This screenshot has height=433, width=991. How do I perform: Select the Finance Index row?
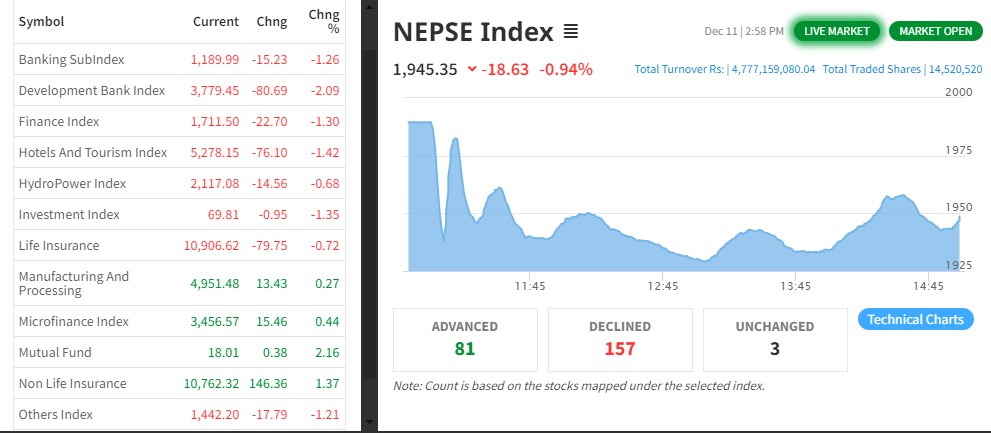coord(59,121)
